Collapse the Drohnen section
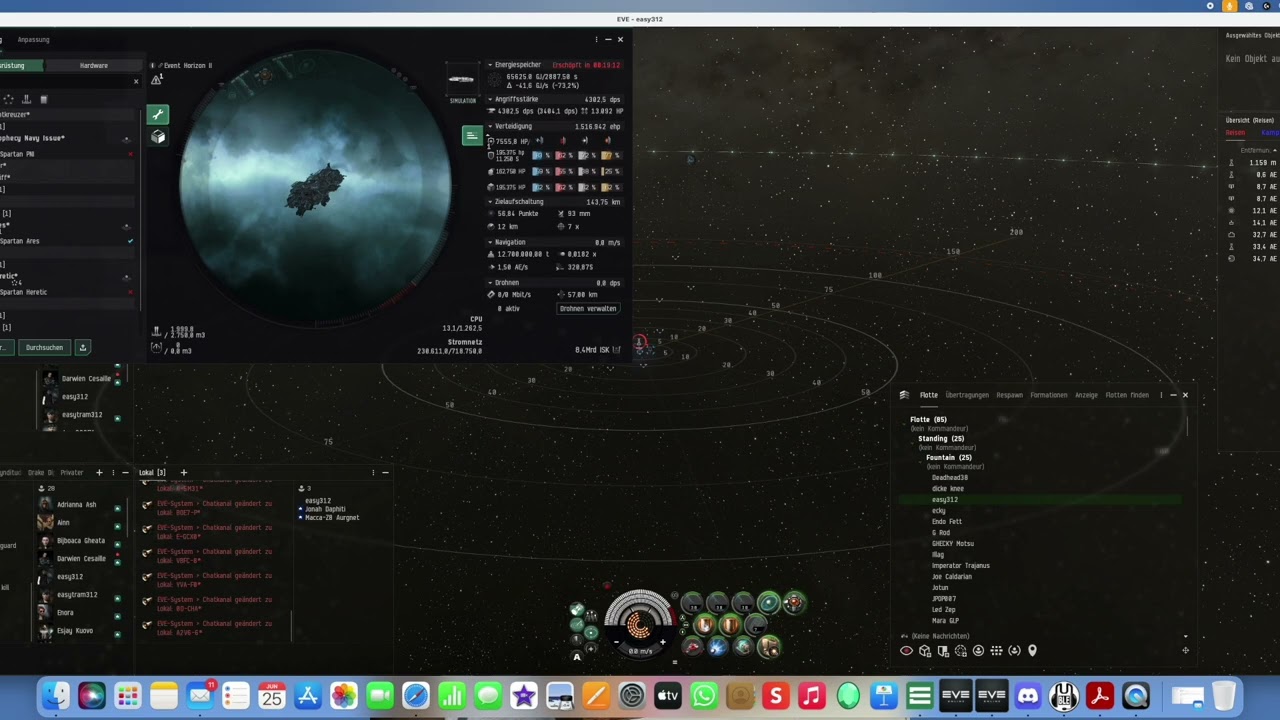1280x720 pixels. coord(491,282)
